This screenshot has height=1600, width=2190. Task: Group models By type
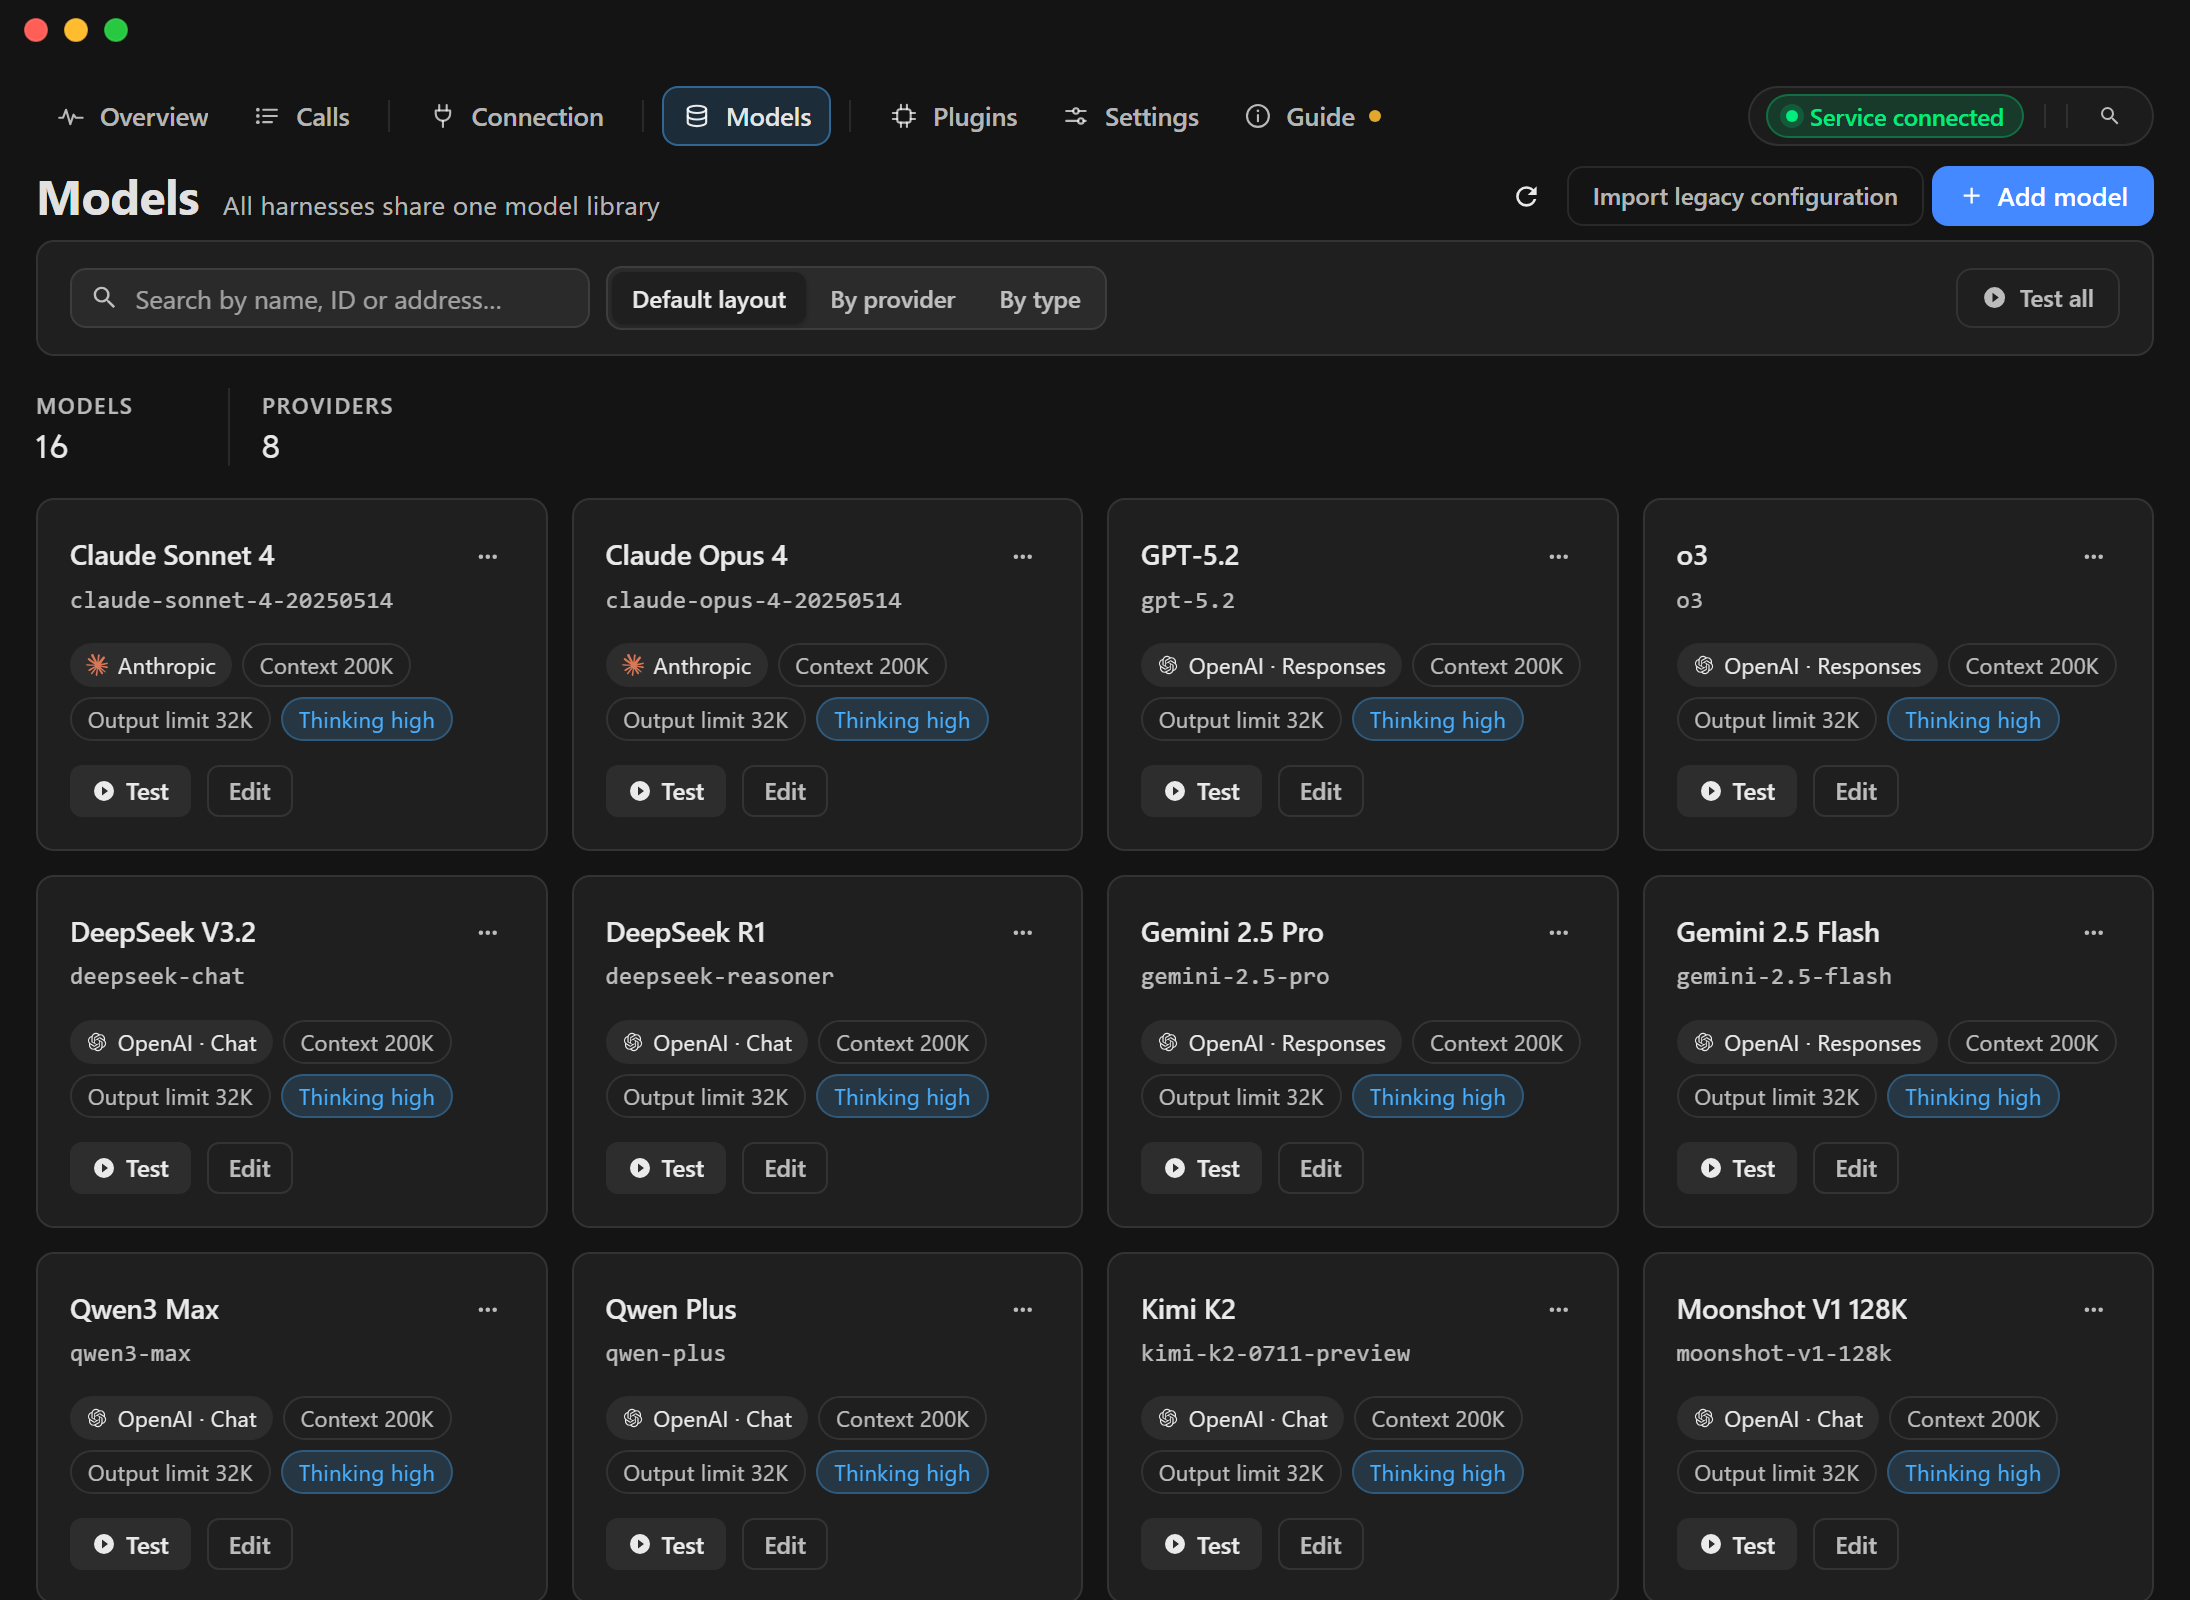(1039, 299)
